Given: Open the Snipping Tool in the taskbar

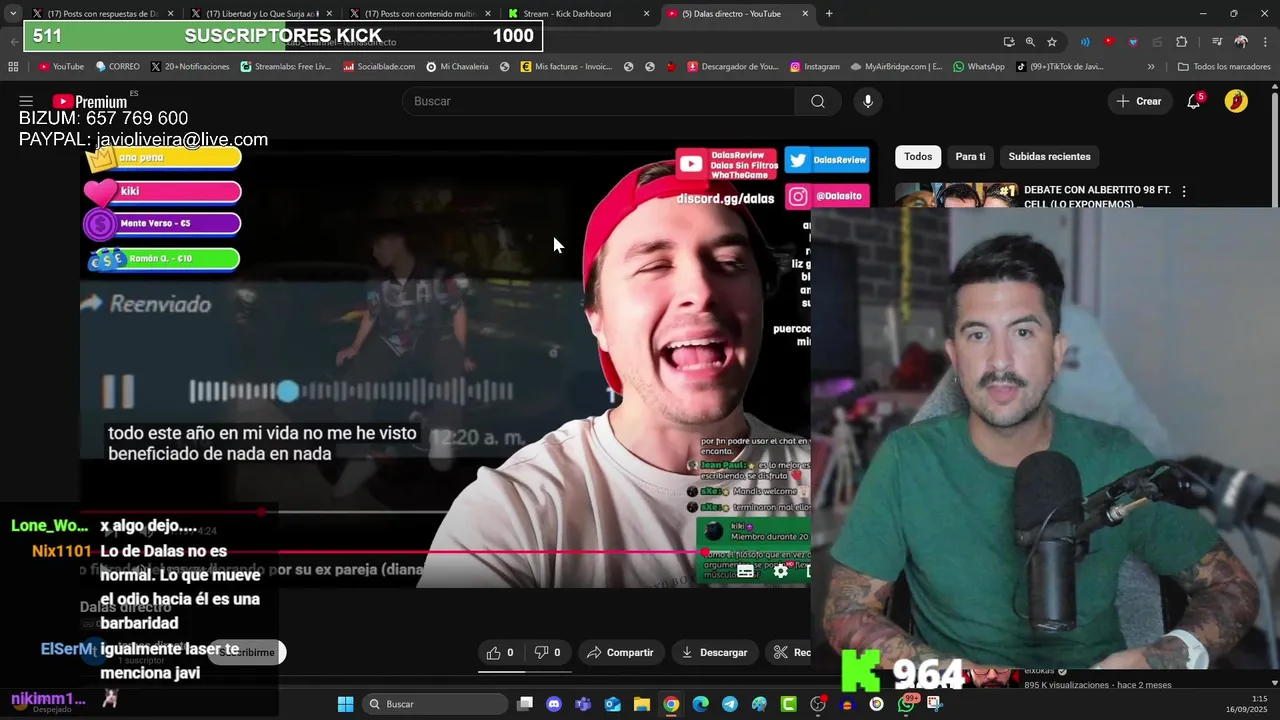Looking at the screenshot, I should pyautogui.click(x=935, y=704).
